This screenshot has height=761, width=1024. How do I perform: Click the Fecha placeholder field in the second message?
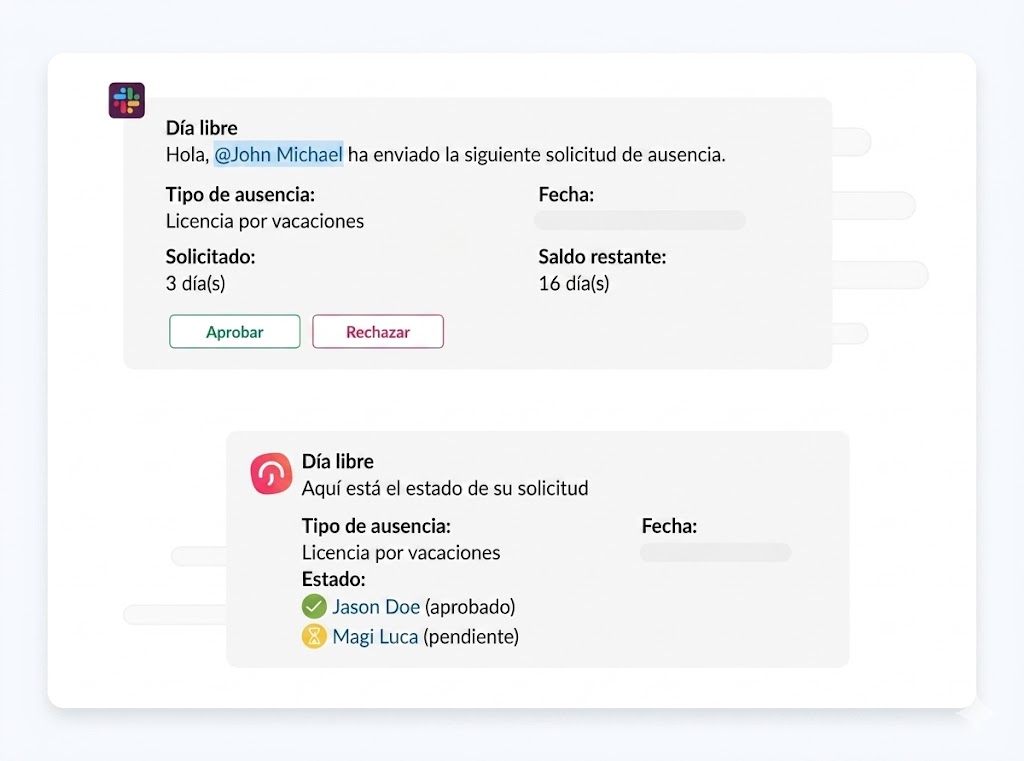point(715,552)
